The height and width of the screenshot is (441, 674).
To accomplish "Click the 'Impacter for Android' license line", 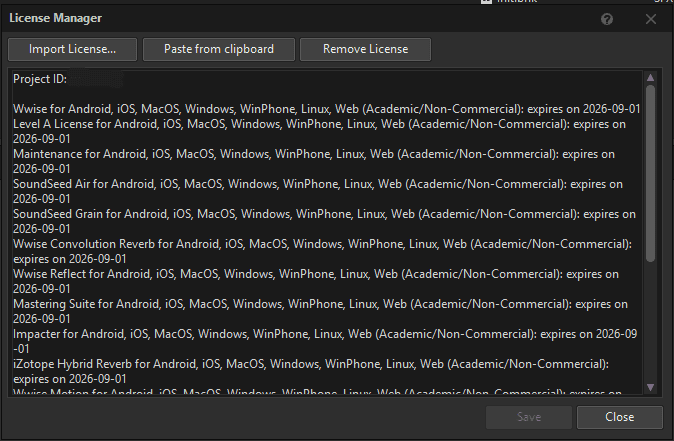I will click(325, 342).
